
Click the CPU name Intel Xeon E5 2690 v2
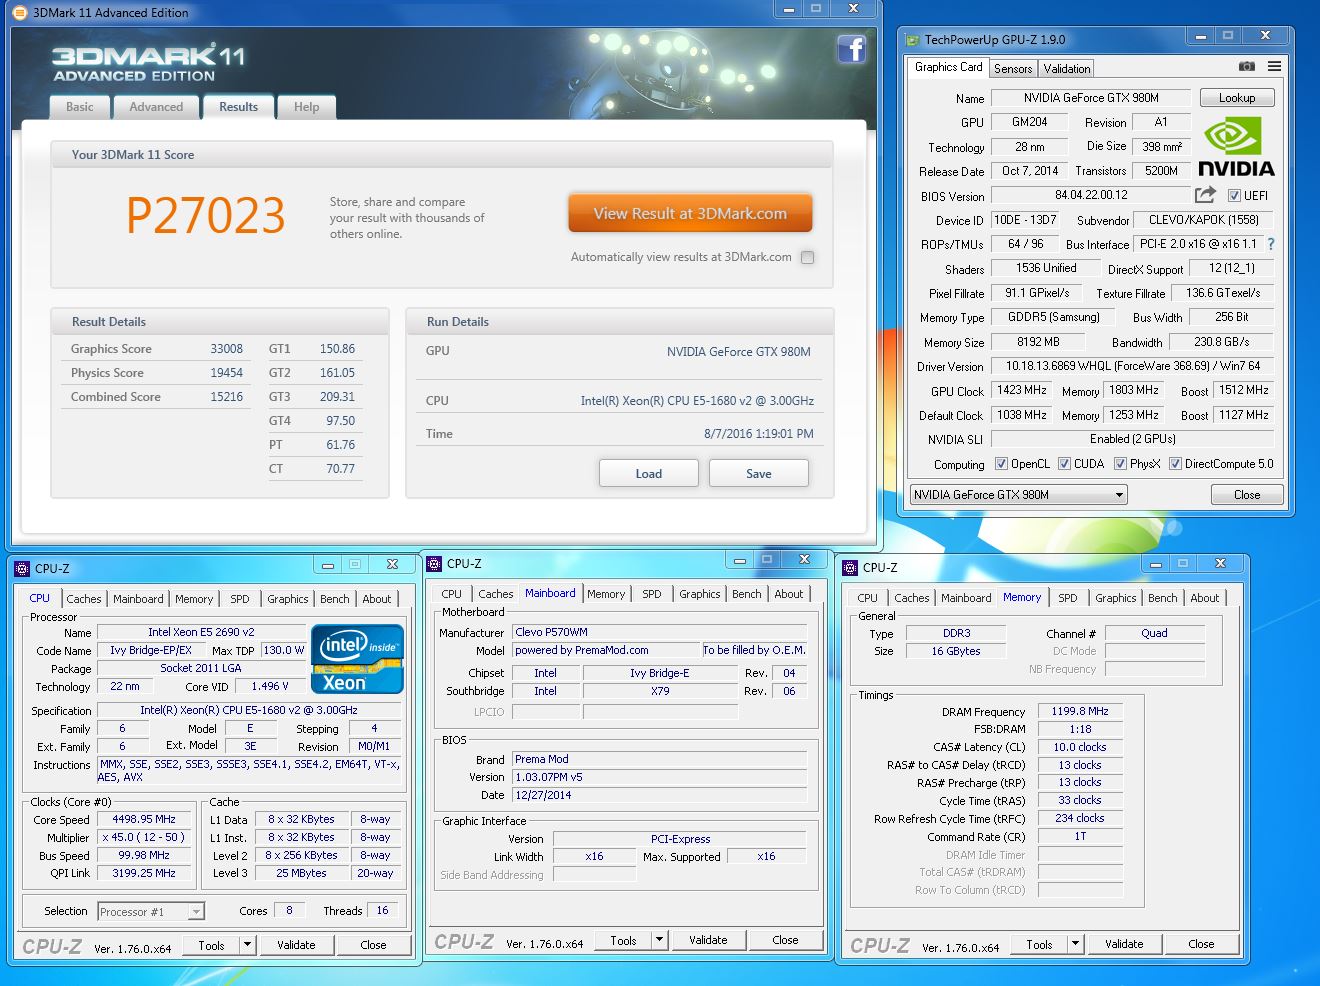(x=201, y=632)
